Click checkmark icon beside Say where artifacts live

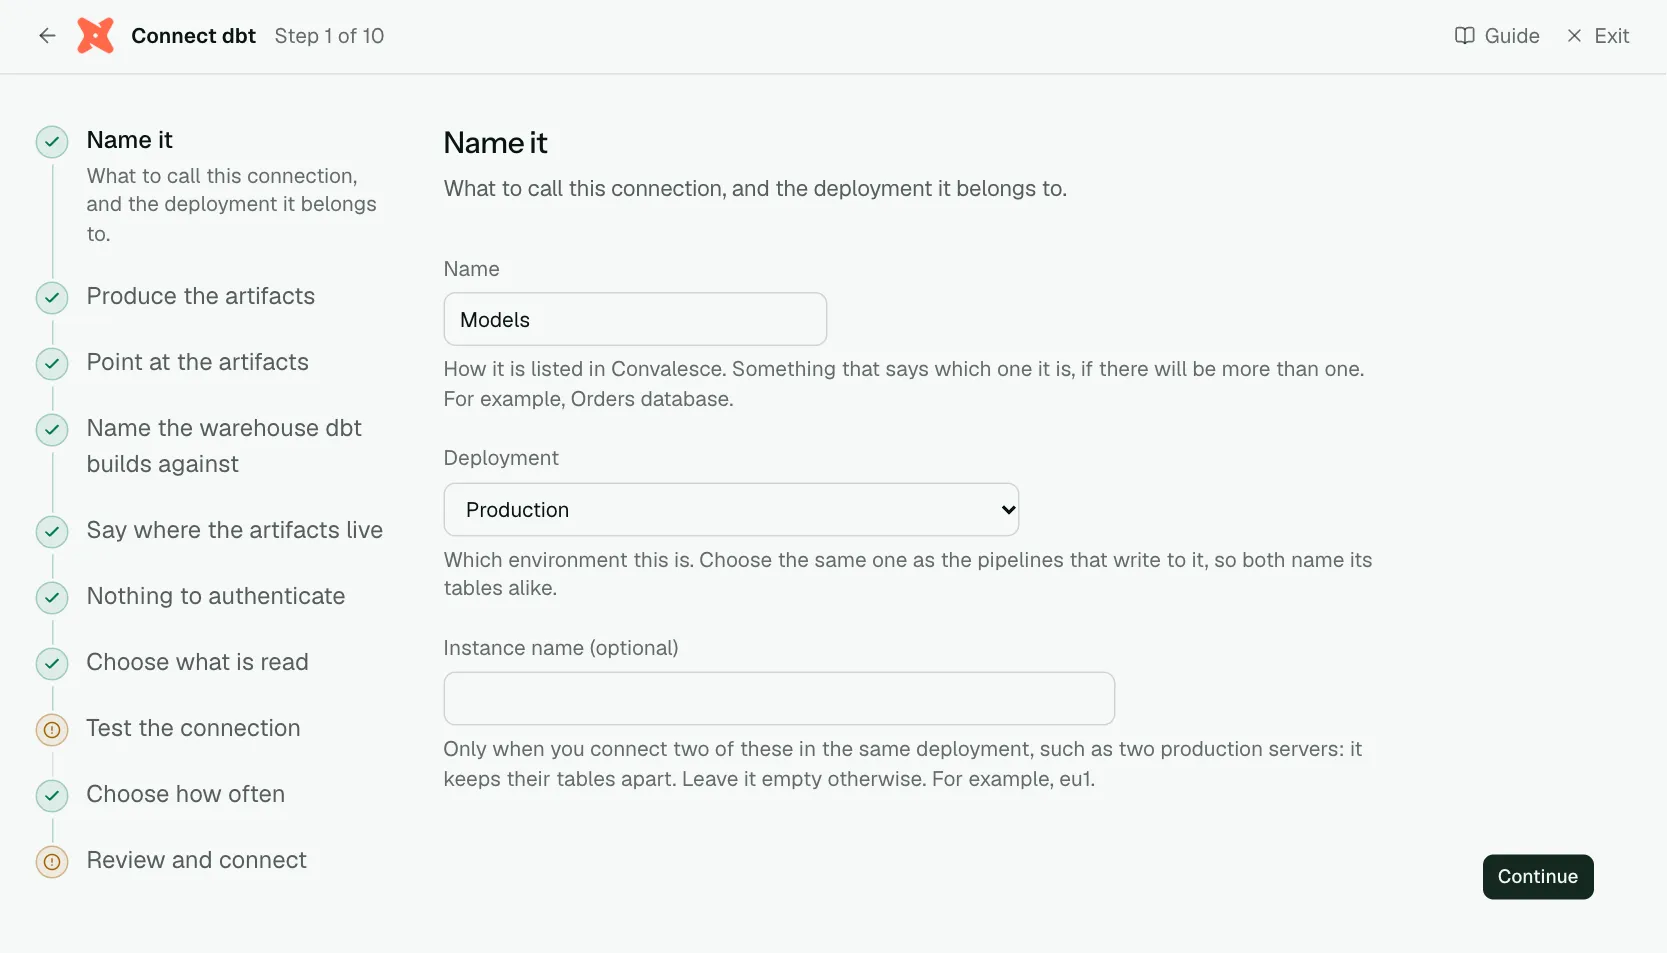coord(52,532)
